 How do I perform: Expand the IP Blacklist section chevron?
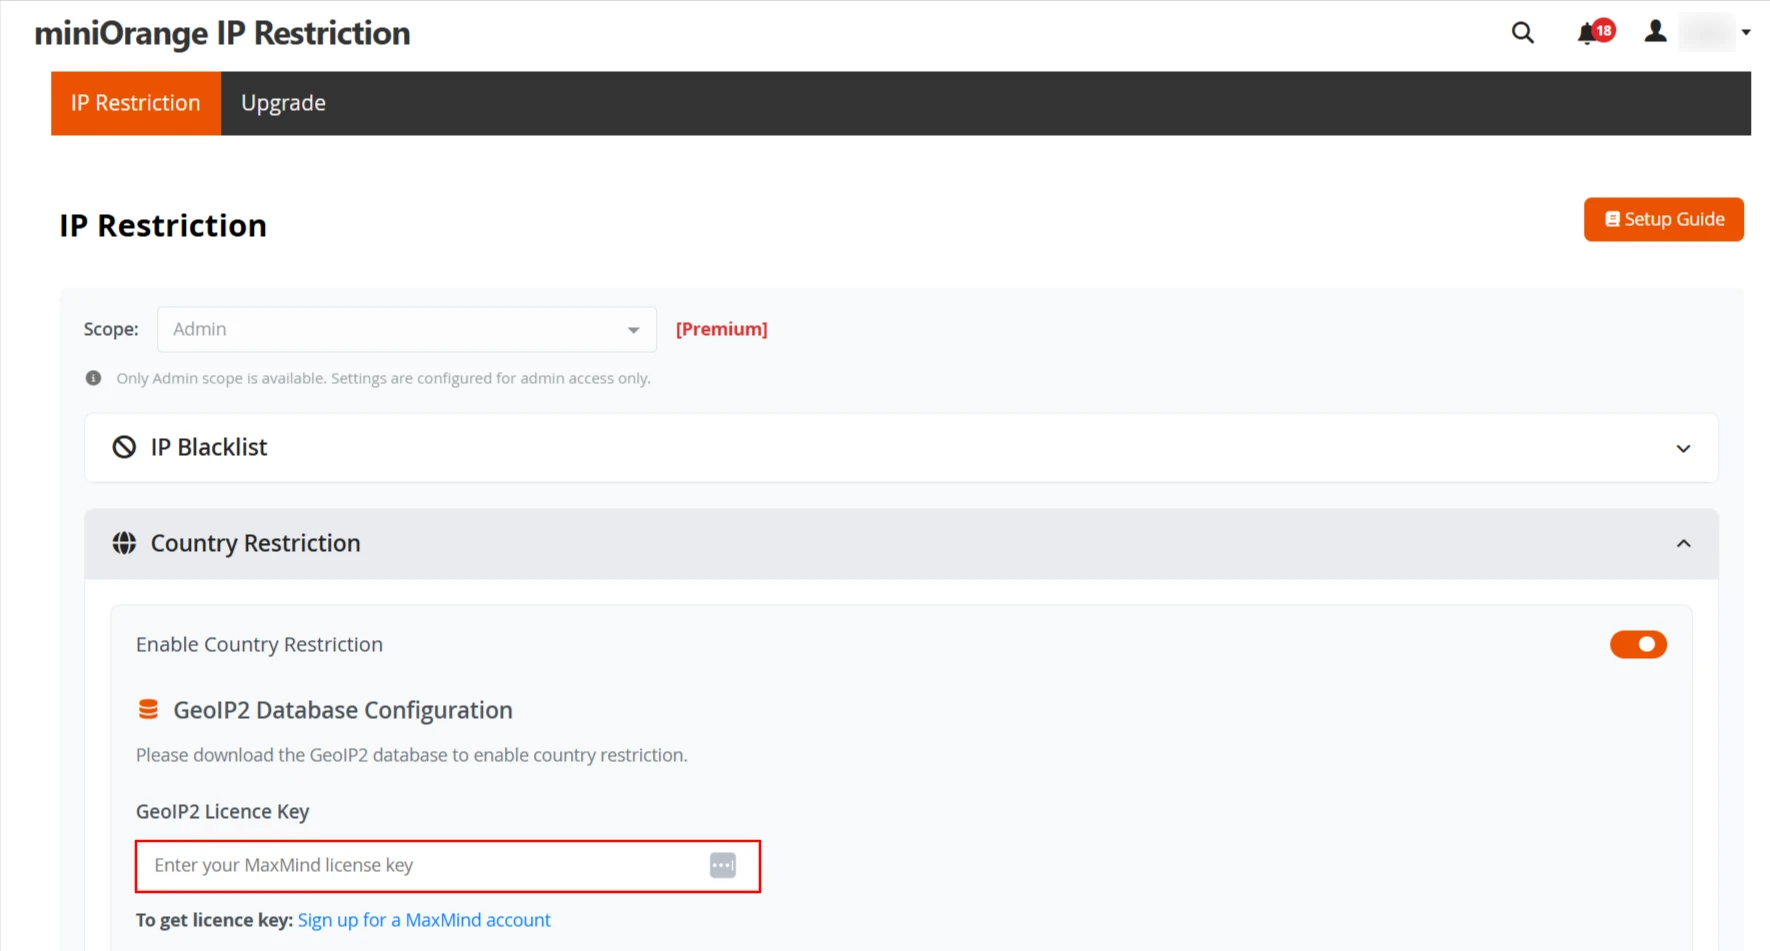1683,448
